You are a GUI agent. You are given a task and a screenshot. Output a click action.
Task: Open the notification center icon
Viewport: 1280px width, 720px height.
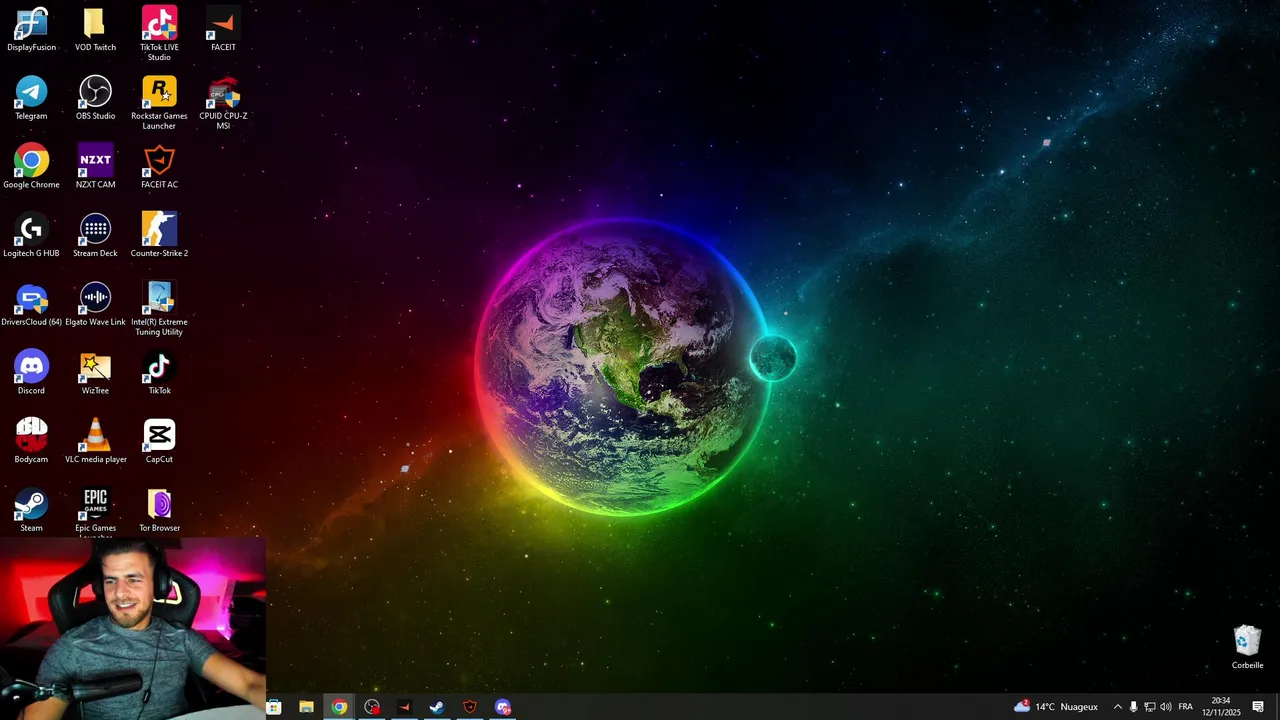[x=1258, y=707]
